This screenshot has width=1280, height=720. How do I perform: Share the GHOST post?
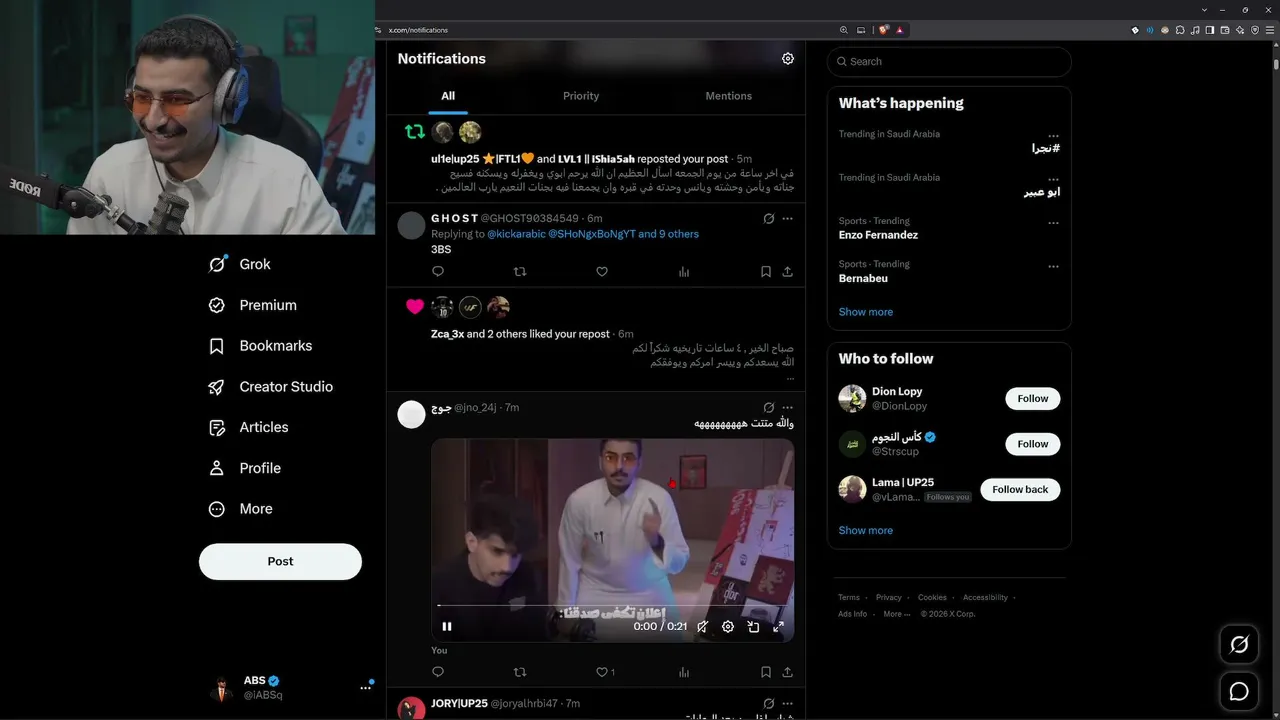tap(788, 272)
